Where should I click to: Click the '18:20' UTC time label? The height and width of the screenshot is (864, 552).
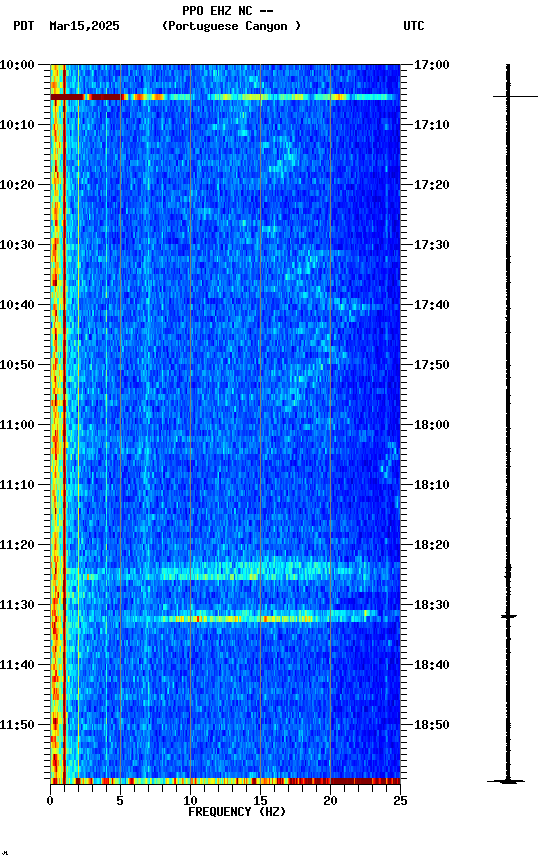click(431, 545)
